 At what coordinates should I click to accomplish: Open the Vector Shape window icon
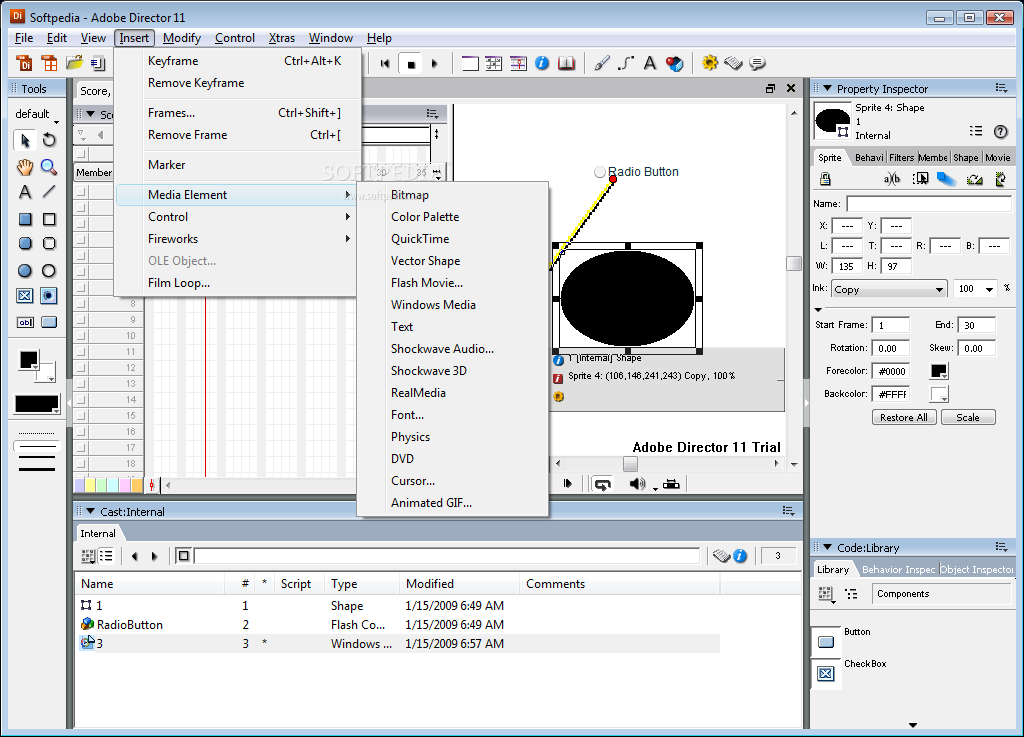tap(626, 63)
